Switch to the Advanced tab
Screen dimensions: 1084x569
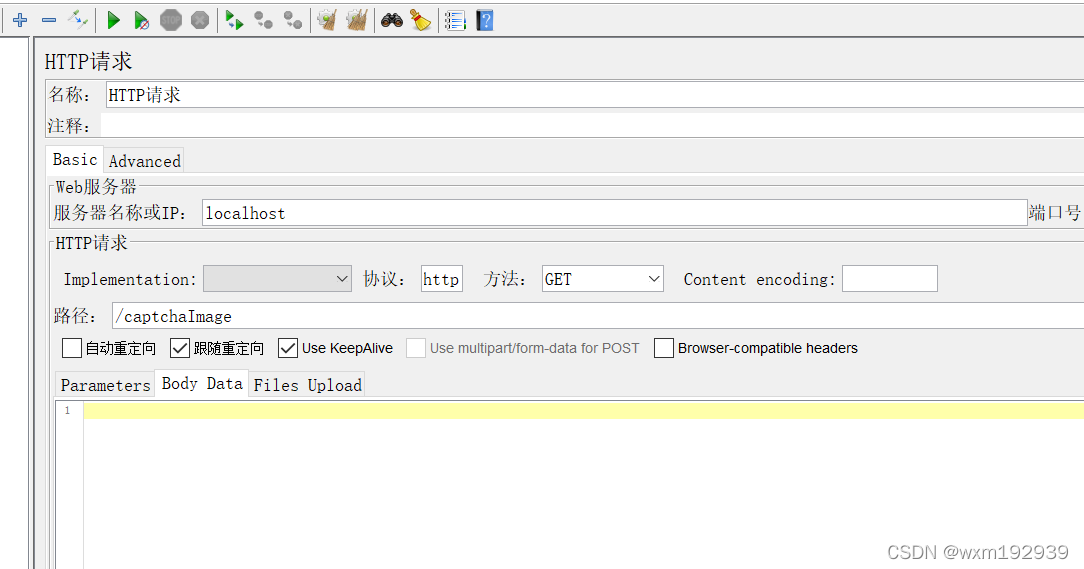[x=144, y=161]
